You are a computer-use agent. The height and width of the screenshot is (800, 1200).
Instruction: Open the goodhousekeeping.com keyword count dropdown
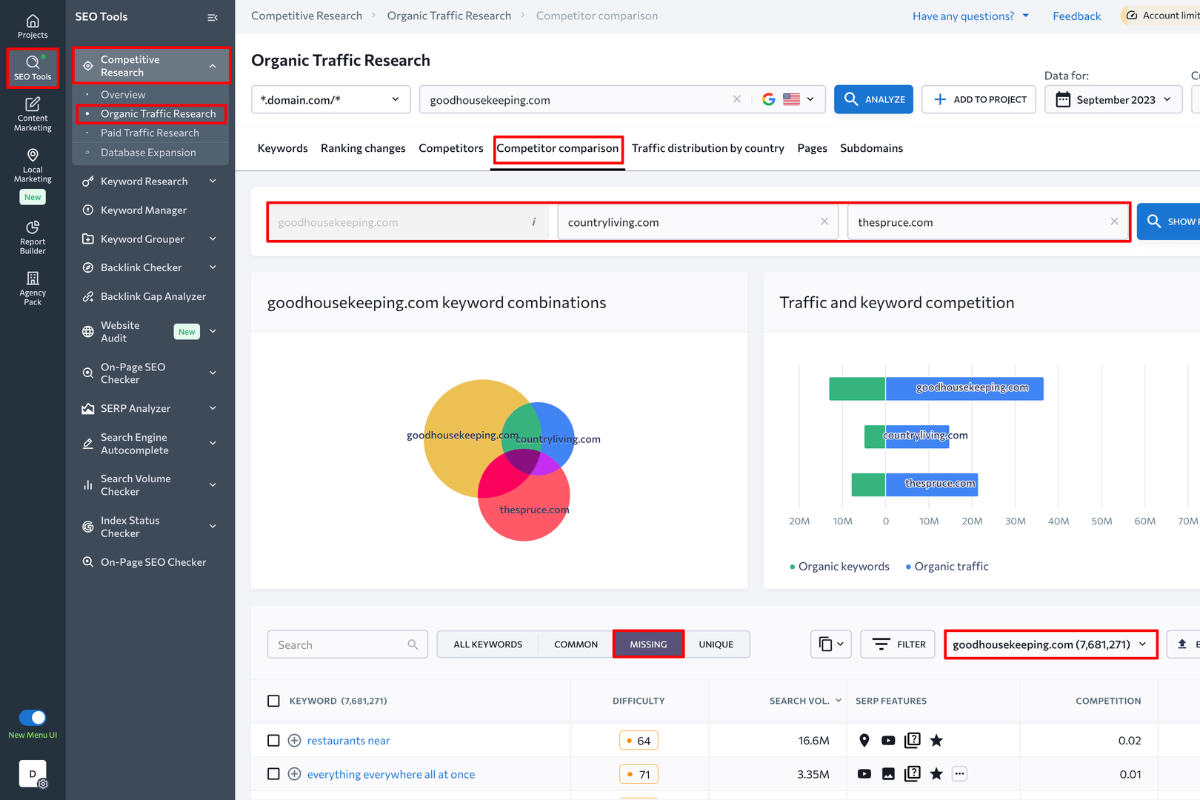[x=1050, y=644]
